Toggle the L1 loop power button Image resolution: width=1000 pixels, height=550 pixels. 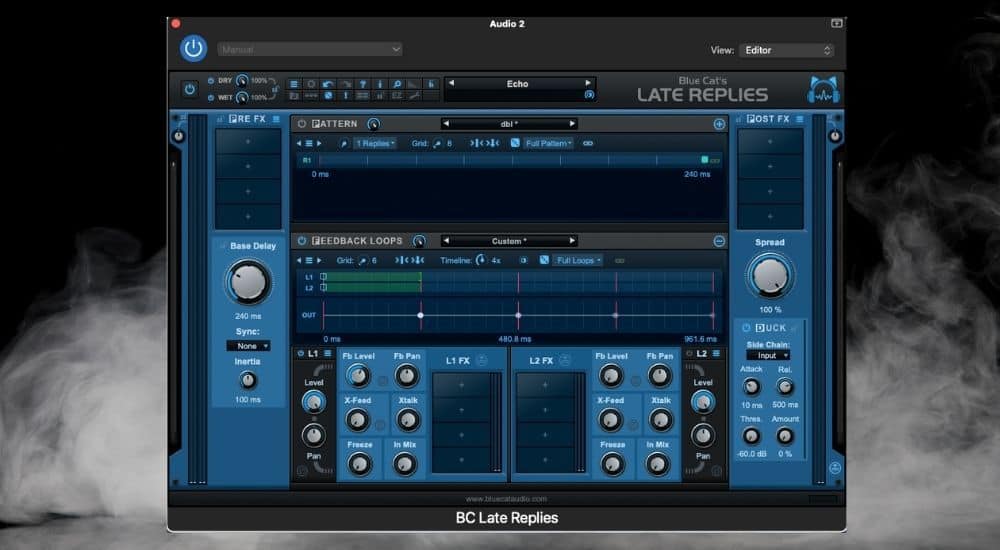point(301,353)
